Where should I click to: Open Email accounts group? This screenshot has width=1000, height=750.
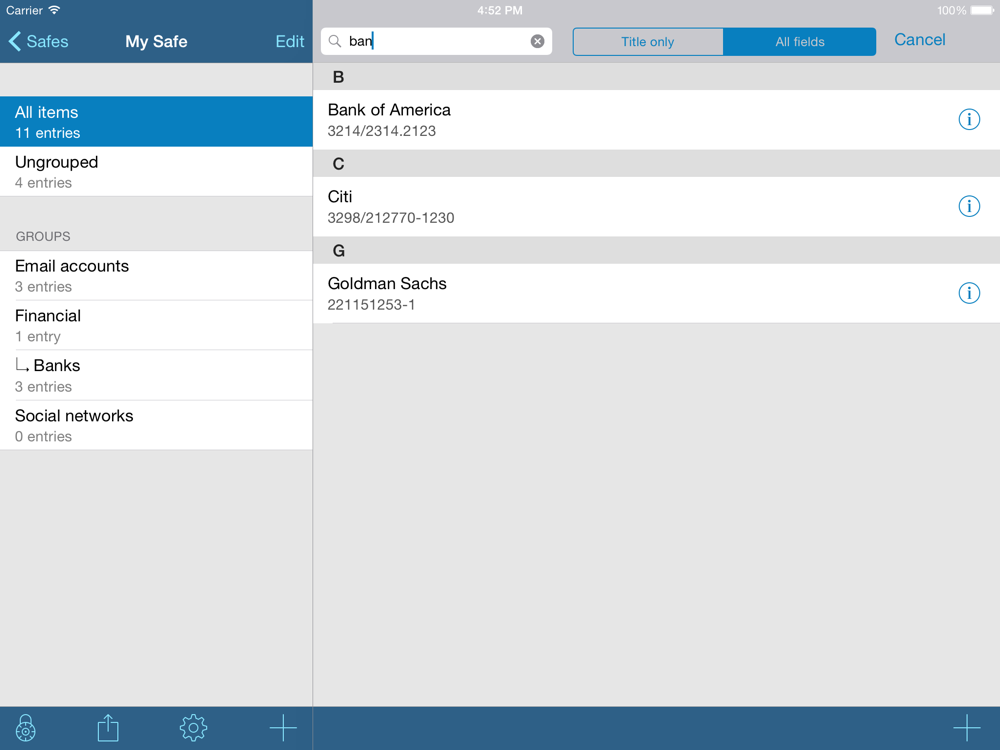[x=156, y=276]
